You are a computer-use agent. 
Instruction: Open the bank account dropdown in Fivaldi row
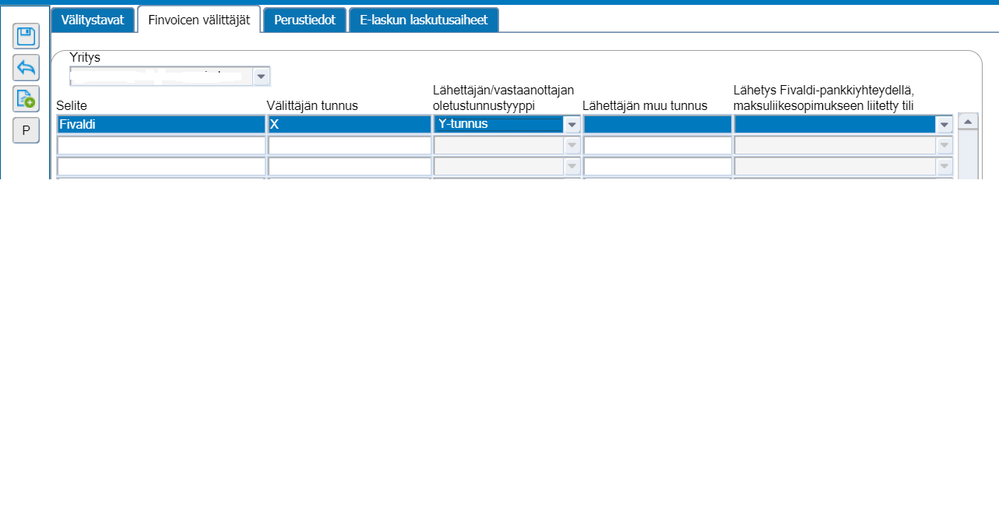(x=944, y=125)
